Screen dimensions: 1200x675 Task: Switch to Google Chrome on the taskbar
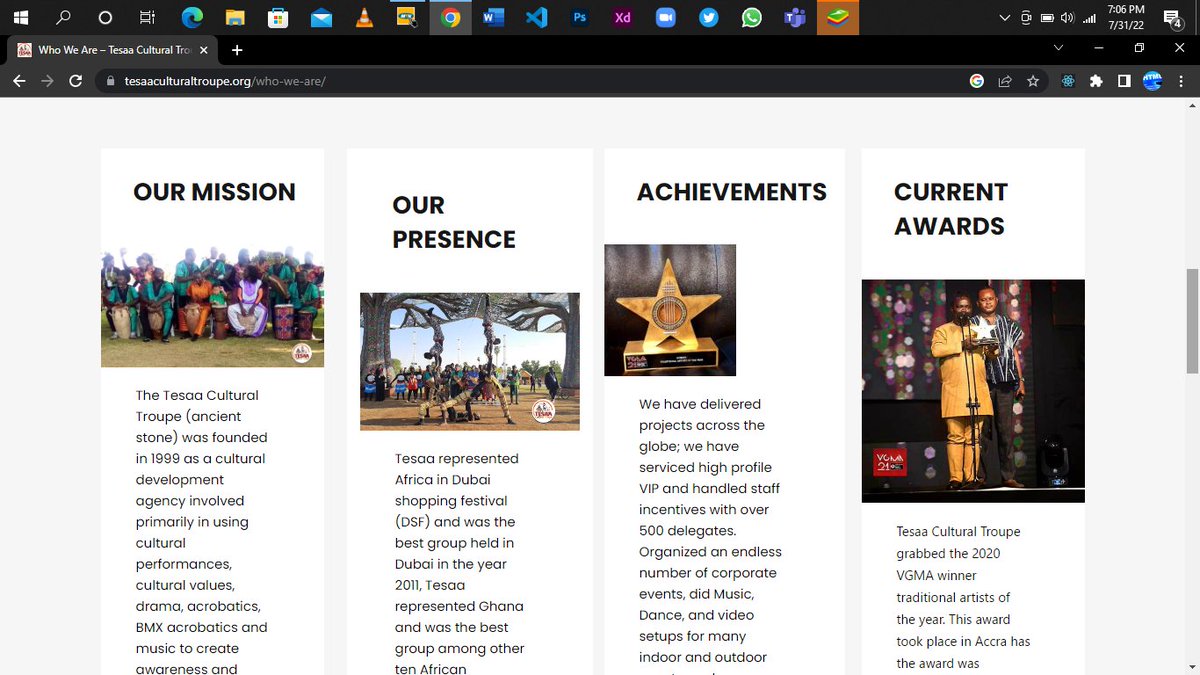point(451,17)
